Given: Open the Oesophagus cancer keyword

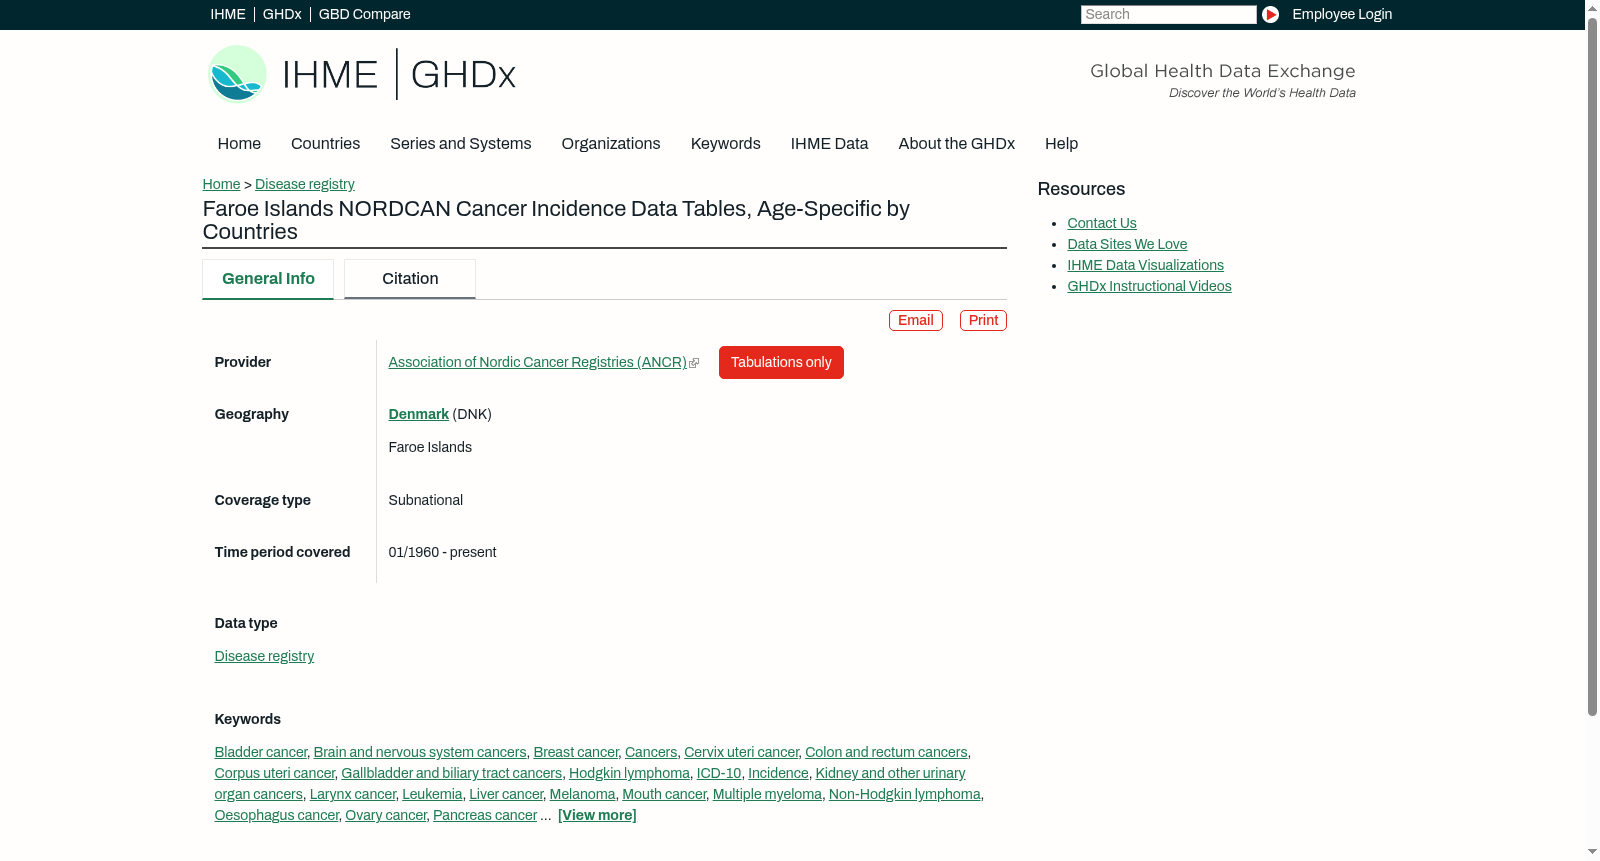Looking at the screenshot, I should [277, 815].
